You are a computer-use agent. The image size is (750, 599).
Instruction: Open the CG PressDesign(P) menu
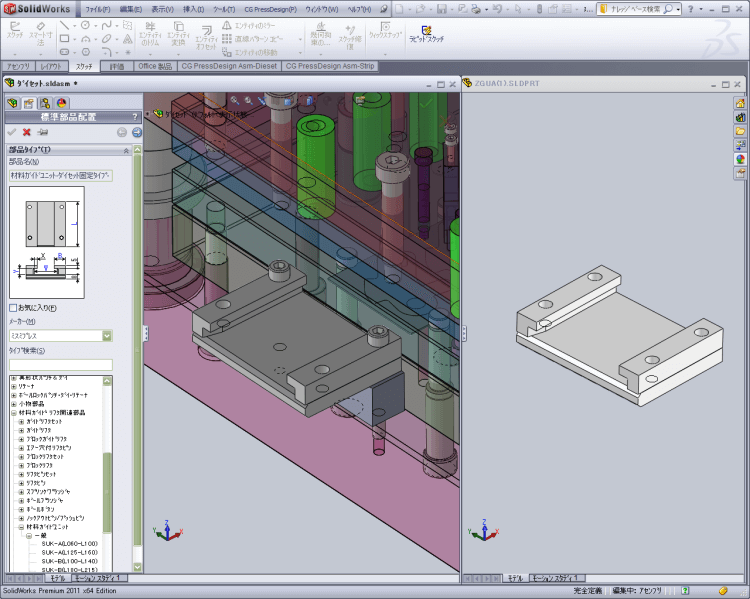(x=270, y=9)
